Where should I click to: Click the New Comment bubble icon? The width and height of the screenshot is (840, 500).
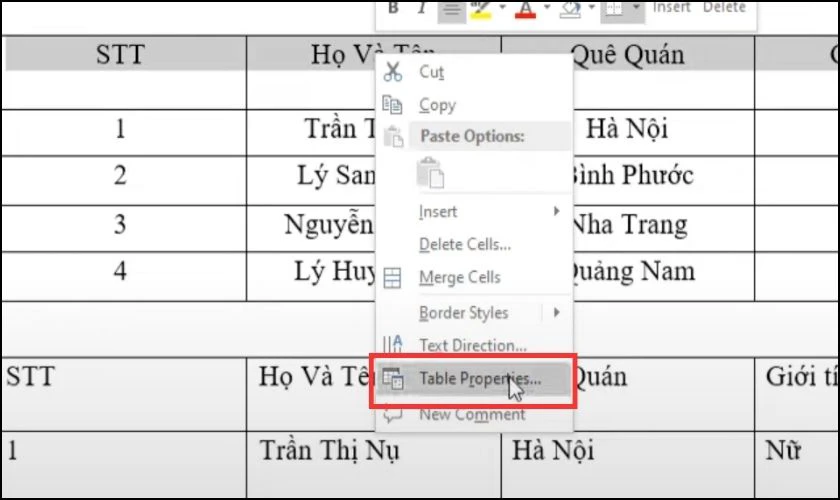point(393,414)
